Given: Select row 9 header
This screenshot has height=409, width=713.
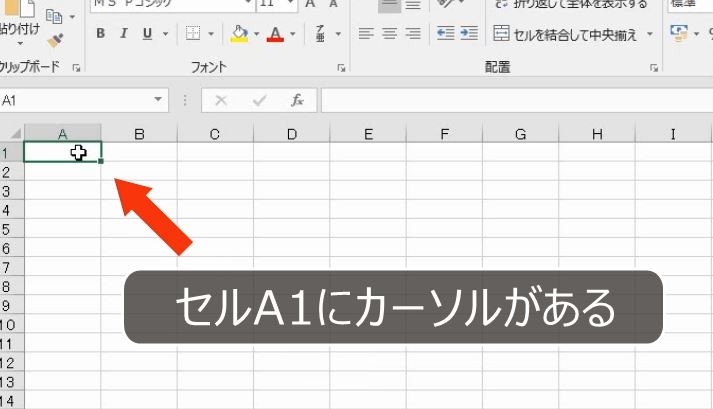Looking at the screenshot, I should (x=11, y=306).
